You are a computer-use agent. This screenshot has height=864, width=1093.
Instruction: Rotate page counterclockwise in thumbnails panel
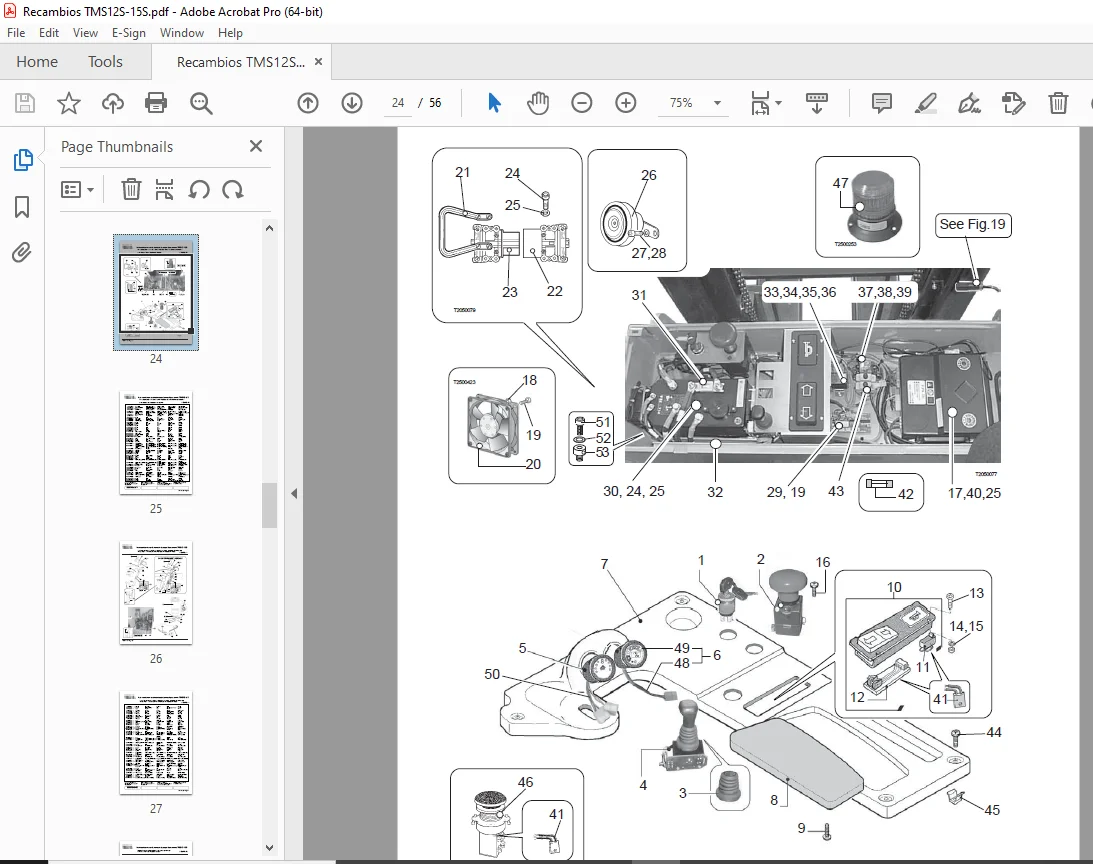(199, 190)
